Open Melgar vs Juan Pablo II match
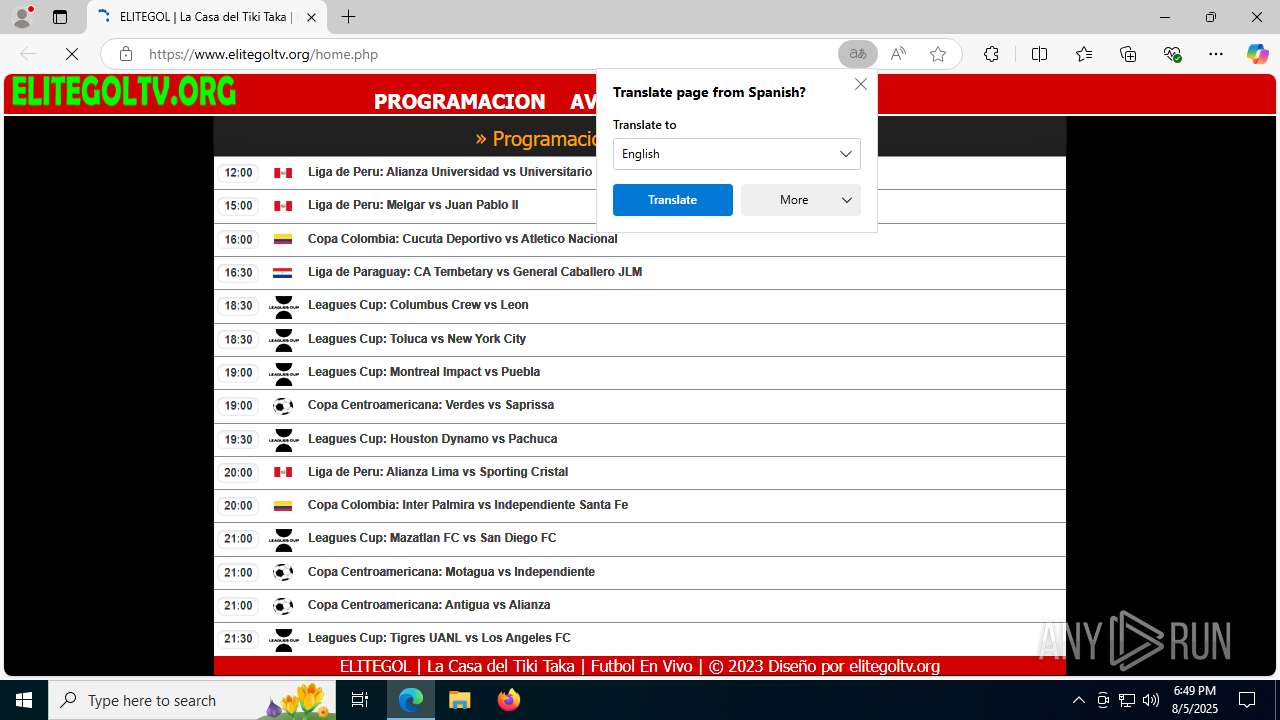Viewport: 1280px width, 720px height. (x=413, y=205)
